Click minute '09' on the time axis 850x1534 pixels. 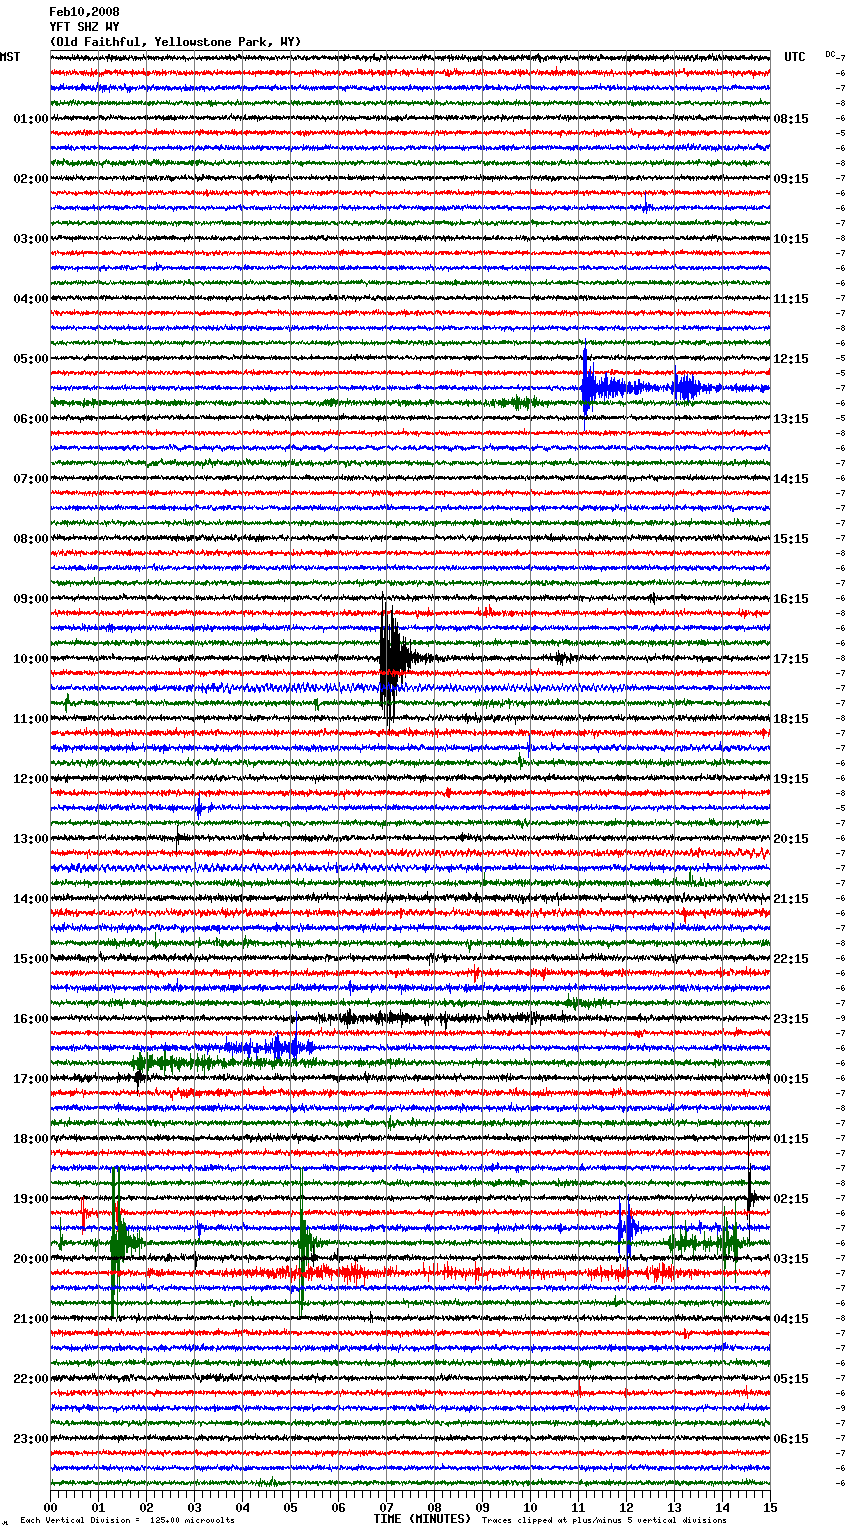483,1508
